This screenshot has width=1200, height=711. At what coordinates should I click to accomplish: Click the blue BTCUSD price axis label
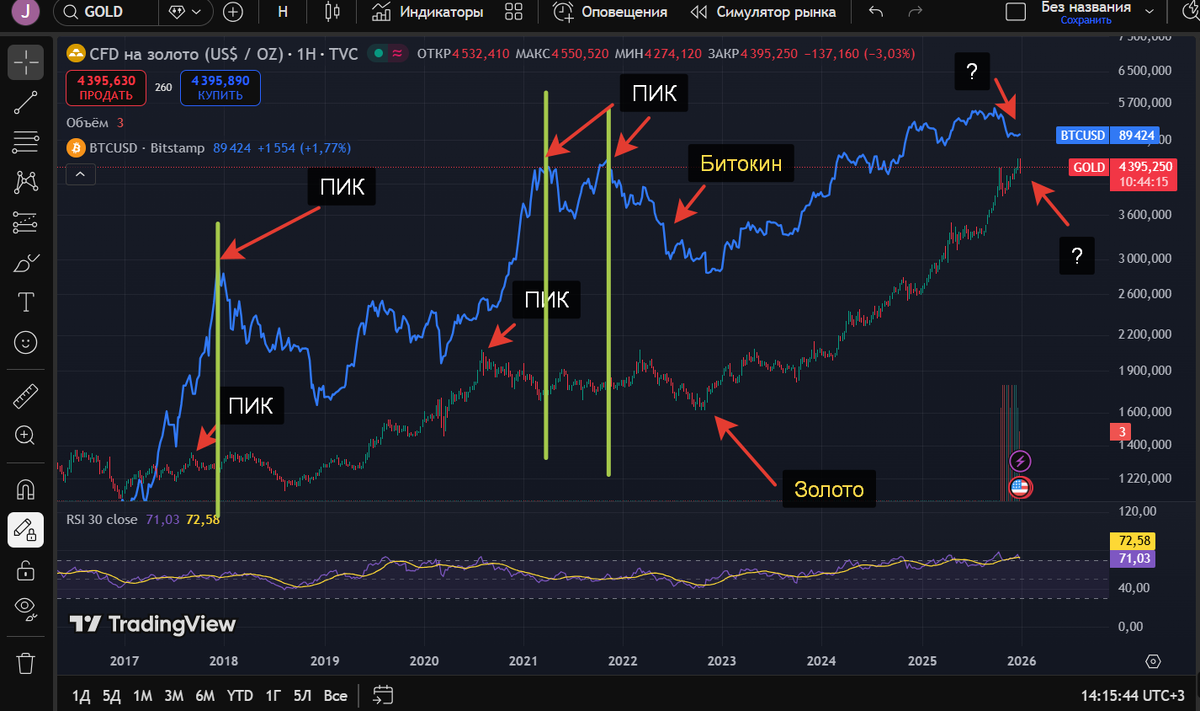tap(1108, 134)
